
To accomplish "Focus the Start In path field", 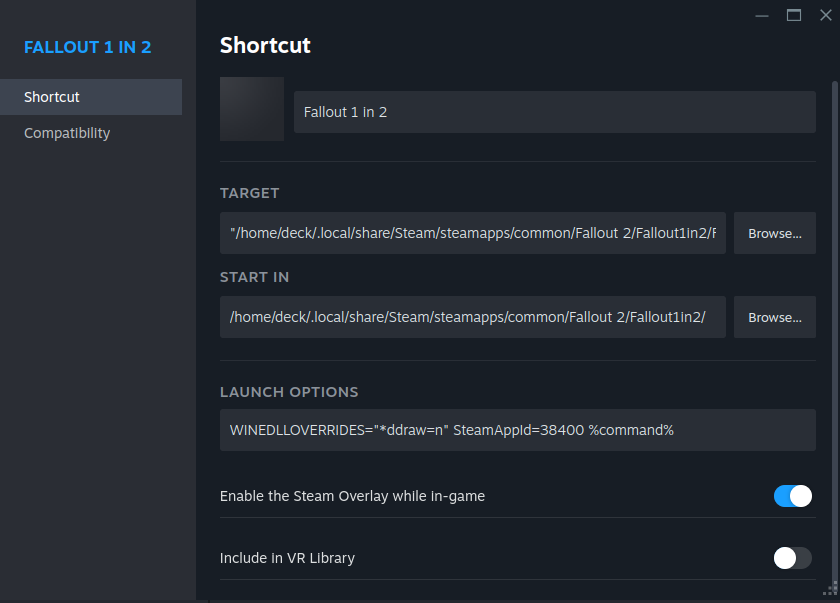I will coord(472,317).
